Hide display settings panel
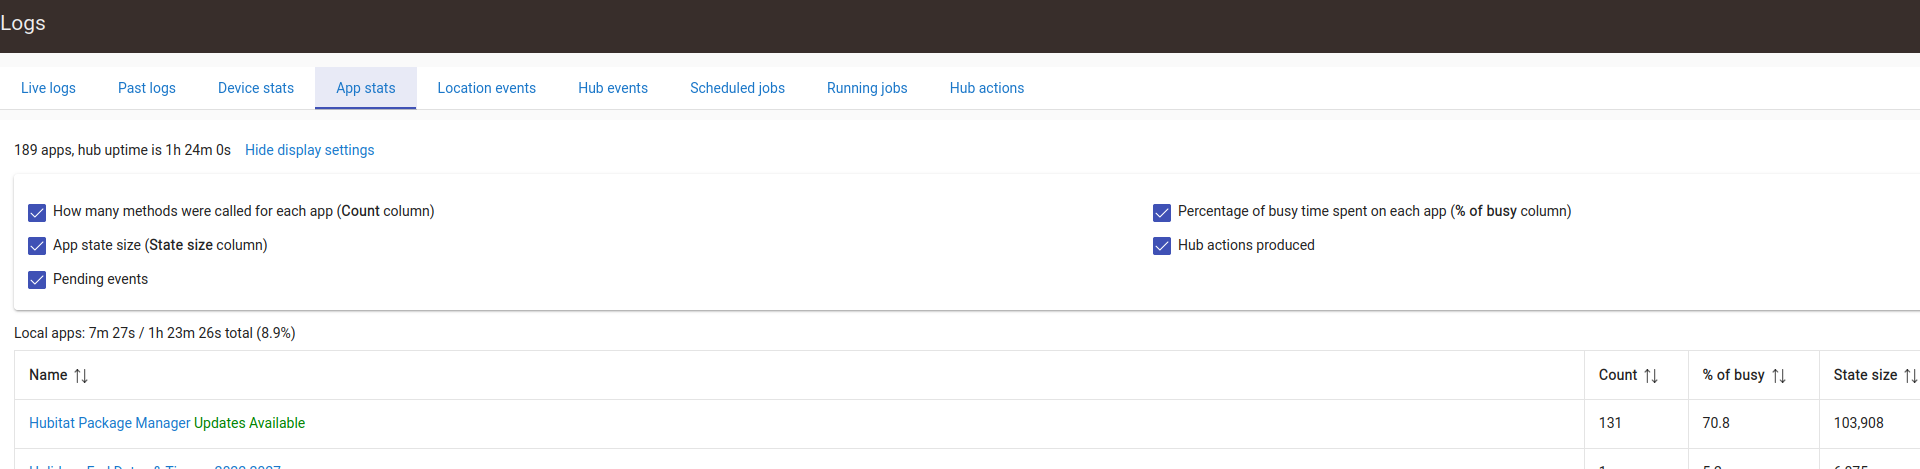 309,150
